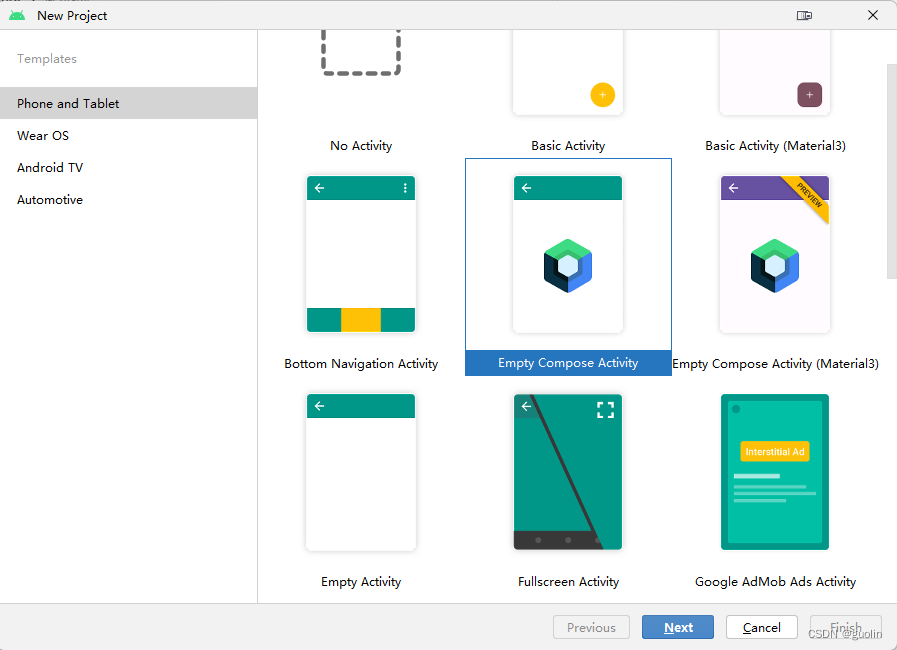Choose the Empty Activity template thumbnail

click(x=361, y=472)
